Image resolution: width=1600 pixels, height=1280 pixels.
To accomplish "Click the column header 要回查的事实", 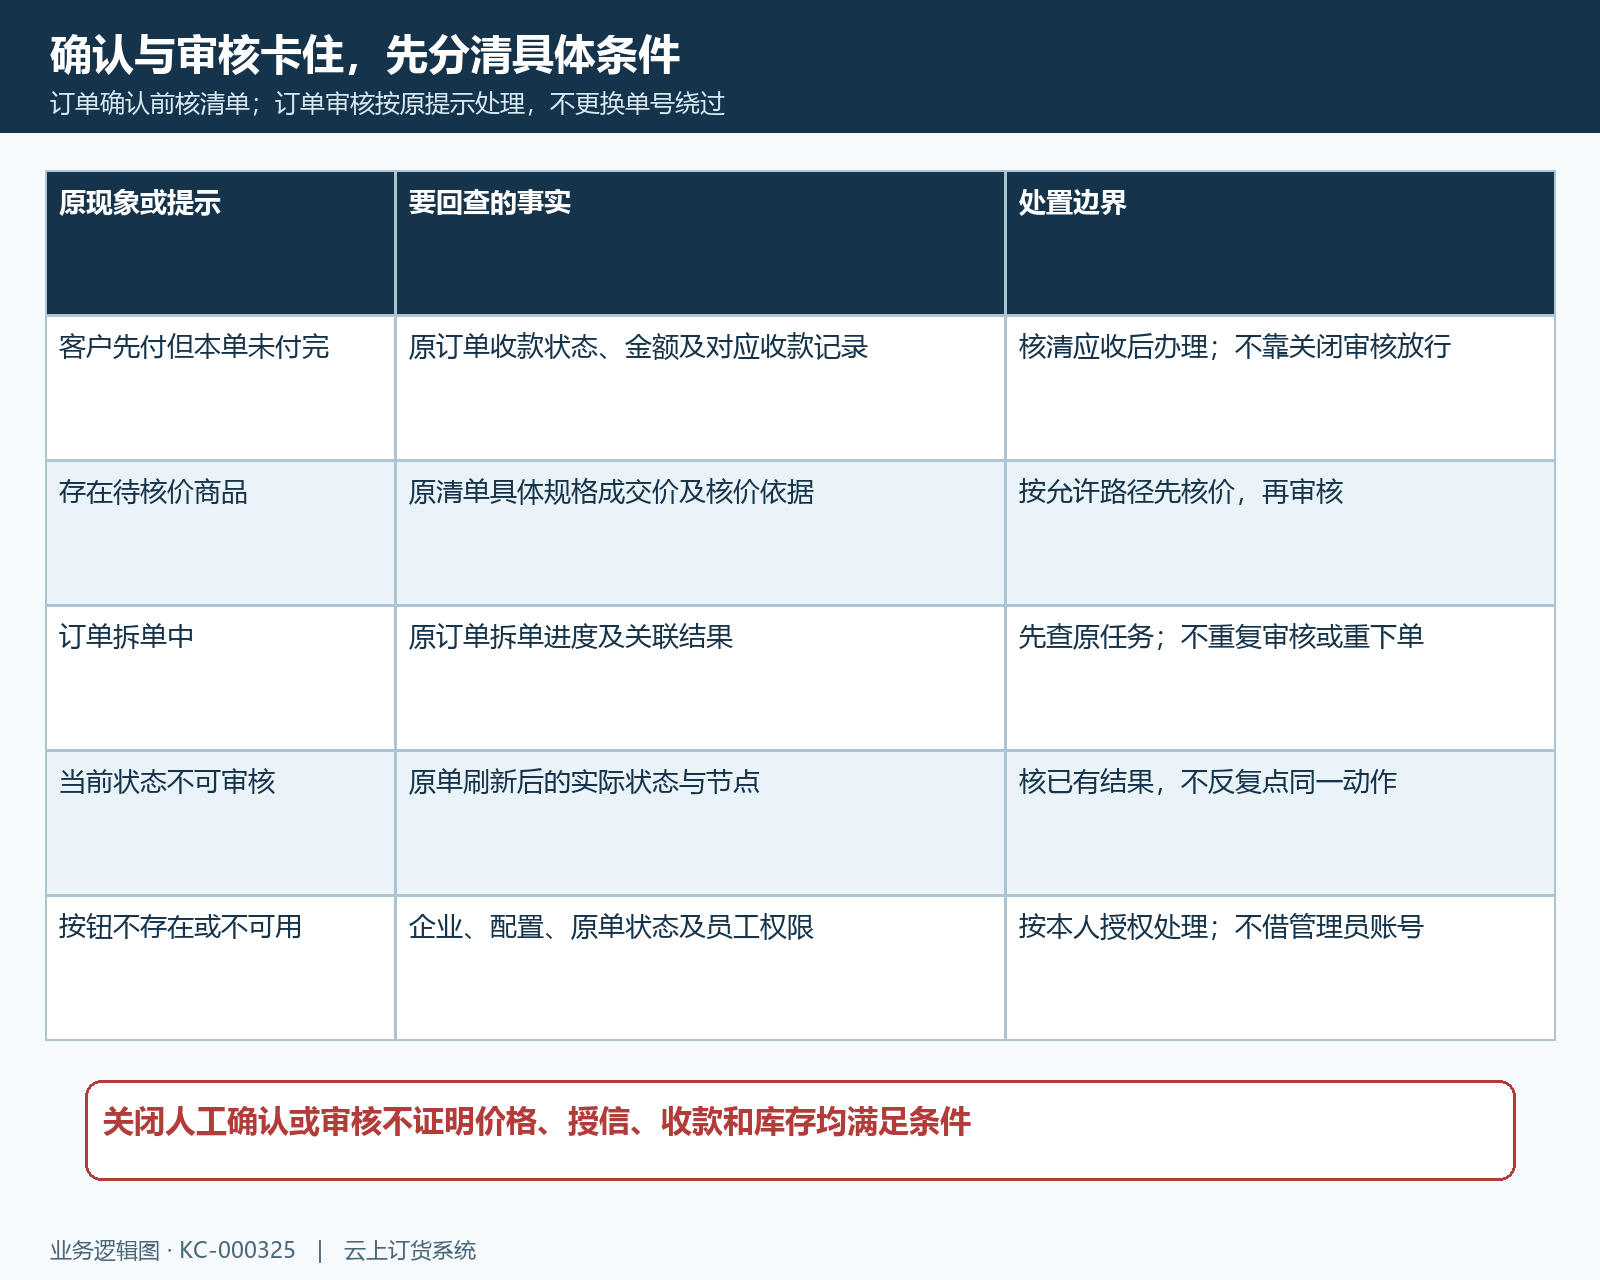I will tap(700, 243).
